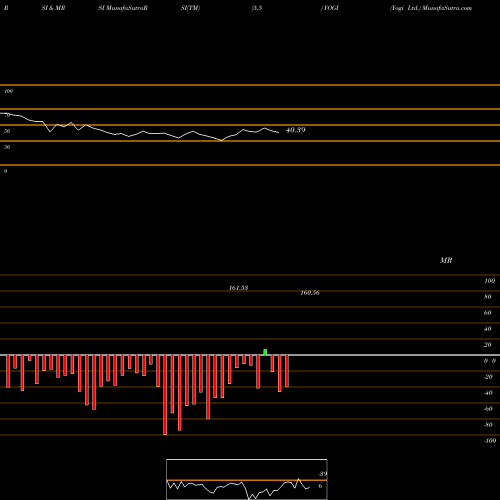Click the 60 label on MR axis

point(488,313)
